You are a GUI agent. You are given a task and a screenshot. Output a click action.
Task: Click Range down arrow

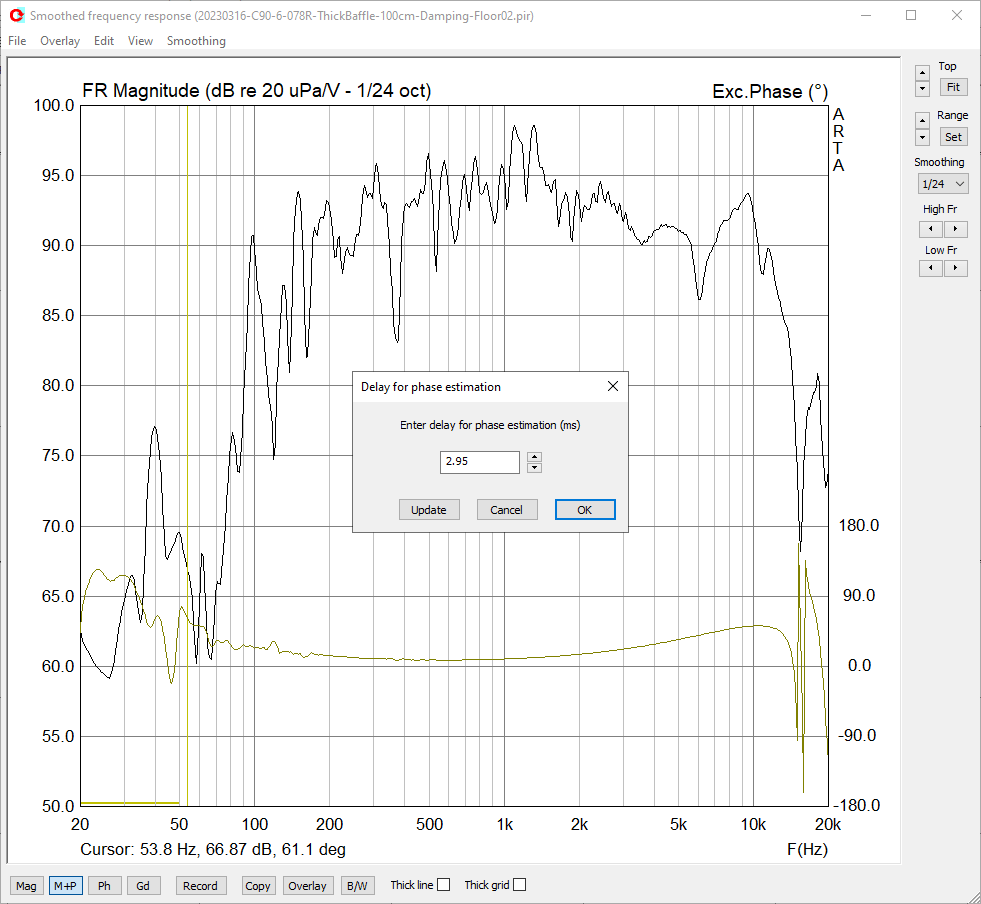(922, 137)
